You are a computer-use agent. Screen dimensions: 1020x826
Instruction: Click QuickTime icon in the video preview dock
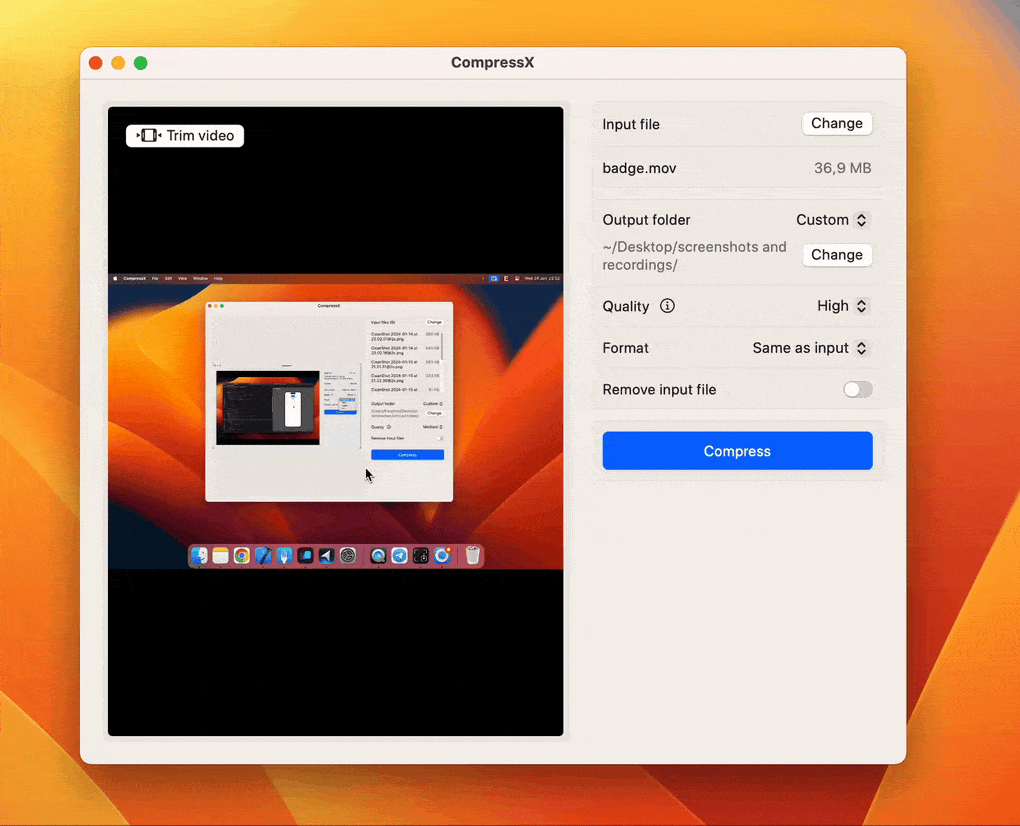[378, 556]
